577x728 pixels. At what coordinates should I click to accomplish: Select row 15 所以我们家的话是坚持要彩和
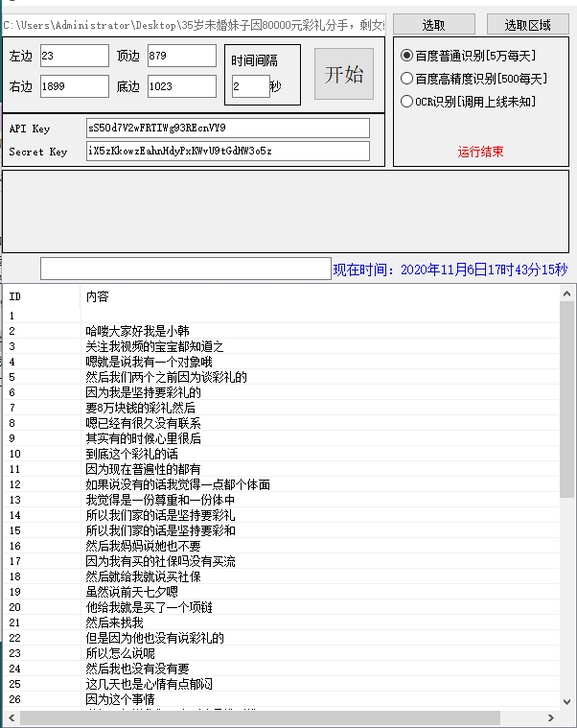point(281,530)
